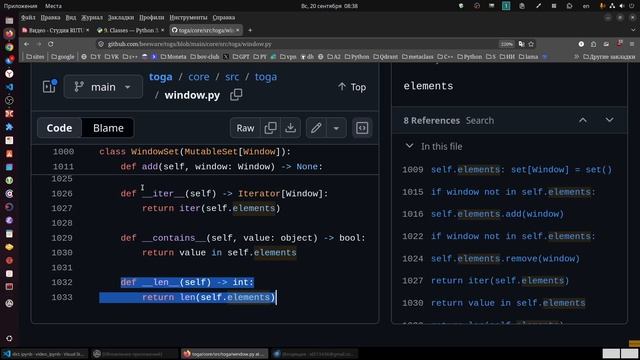Select the Code view tab
The height and width of the screenshot is (360, 640).
(59, 128)
